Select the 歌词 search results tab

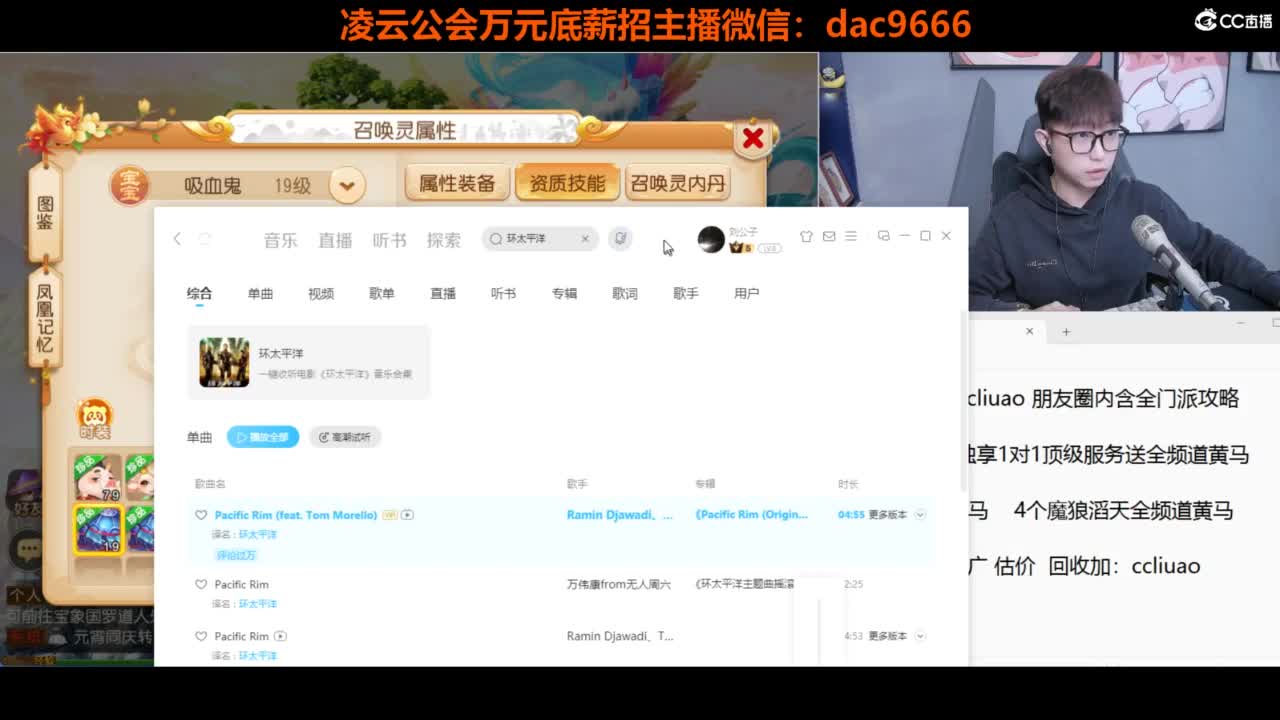click(x=625, y=293)
